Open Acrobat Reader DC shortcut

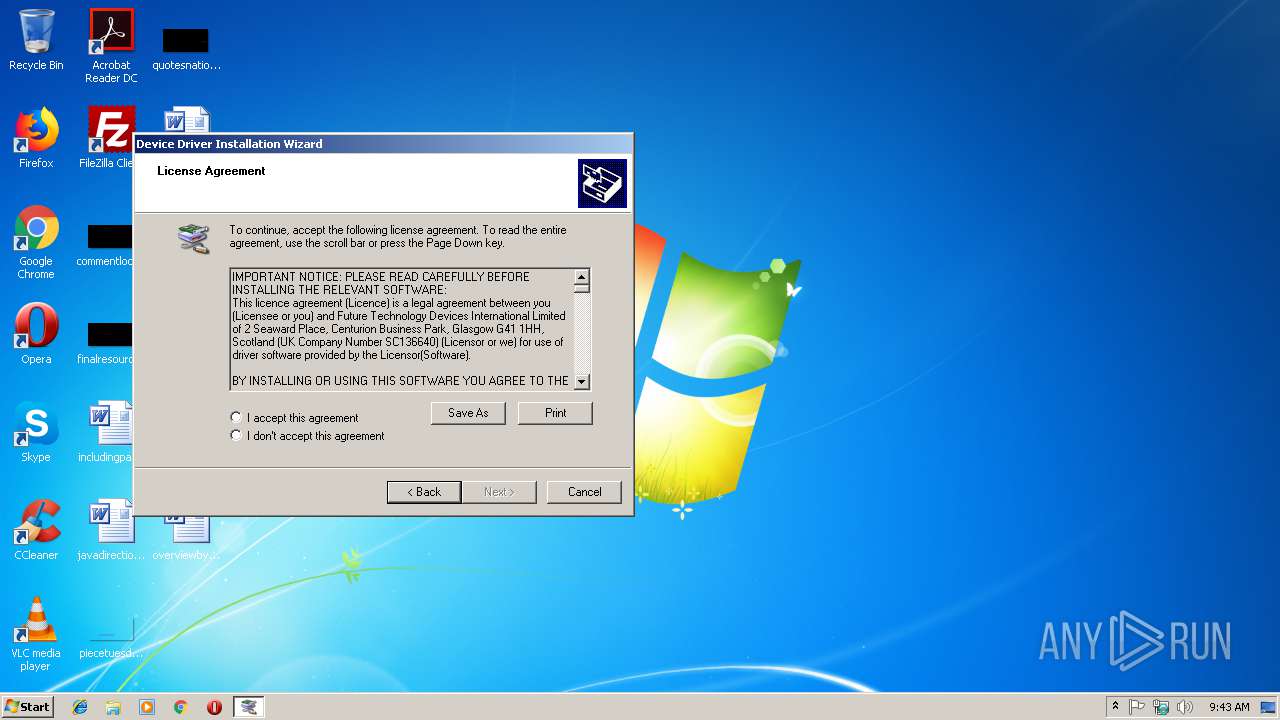[111, 46]
